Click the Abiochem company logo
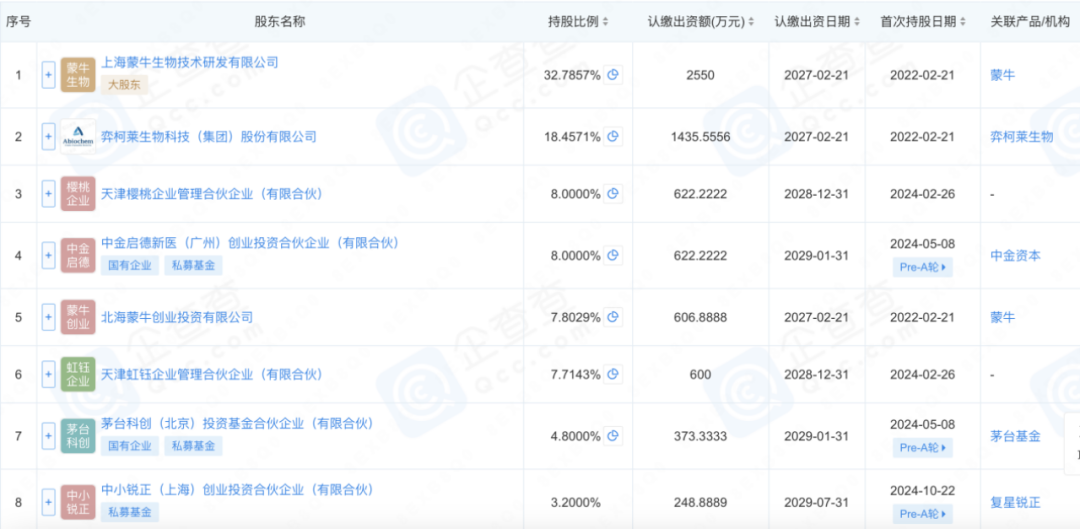The width and height of the screenshot is (1080, 529). pos(78,136)
